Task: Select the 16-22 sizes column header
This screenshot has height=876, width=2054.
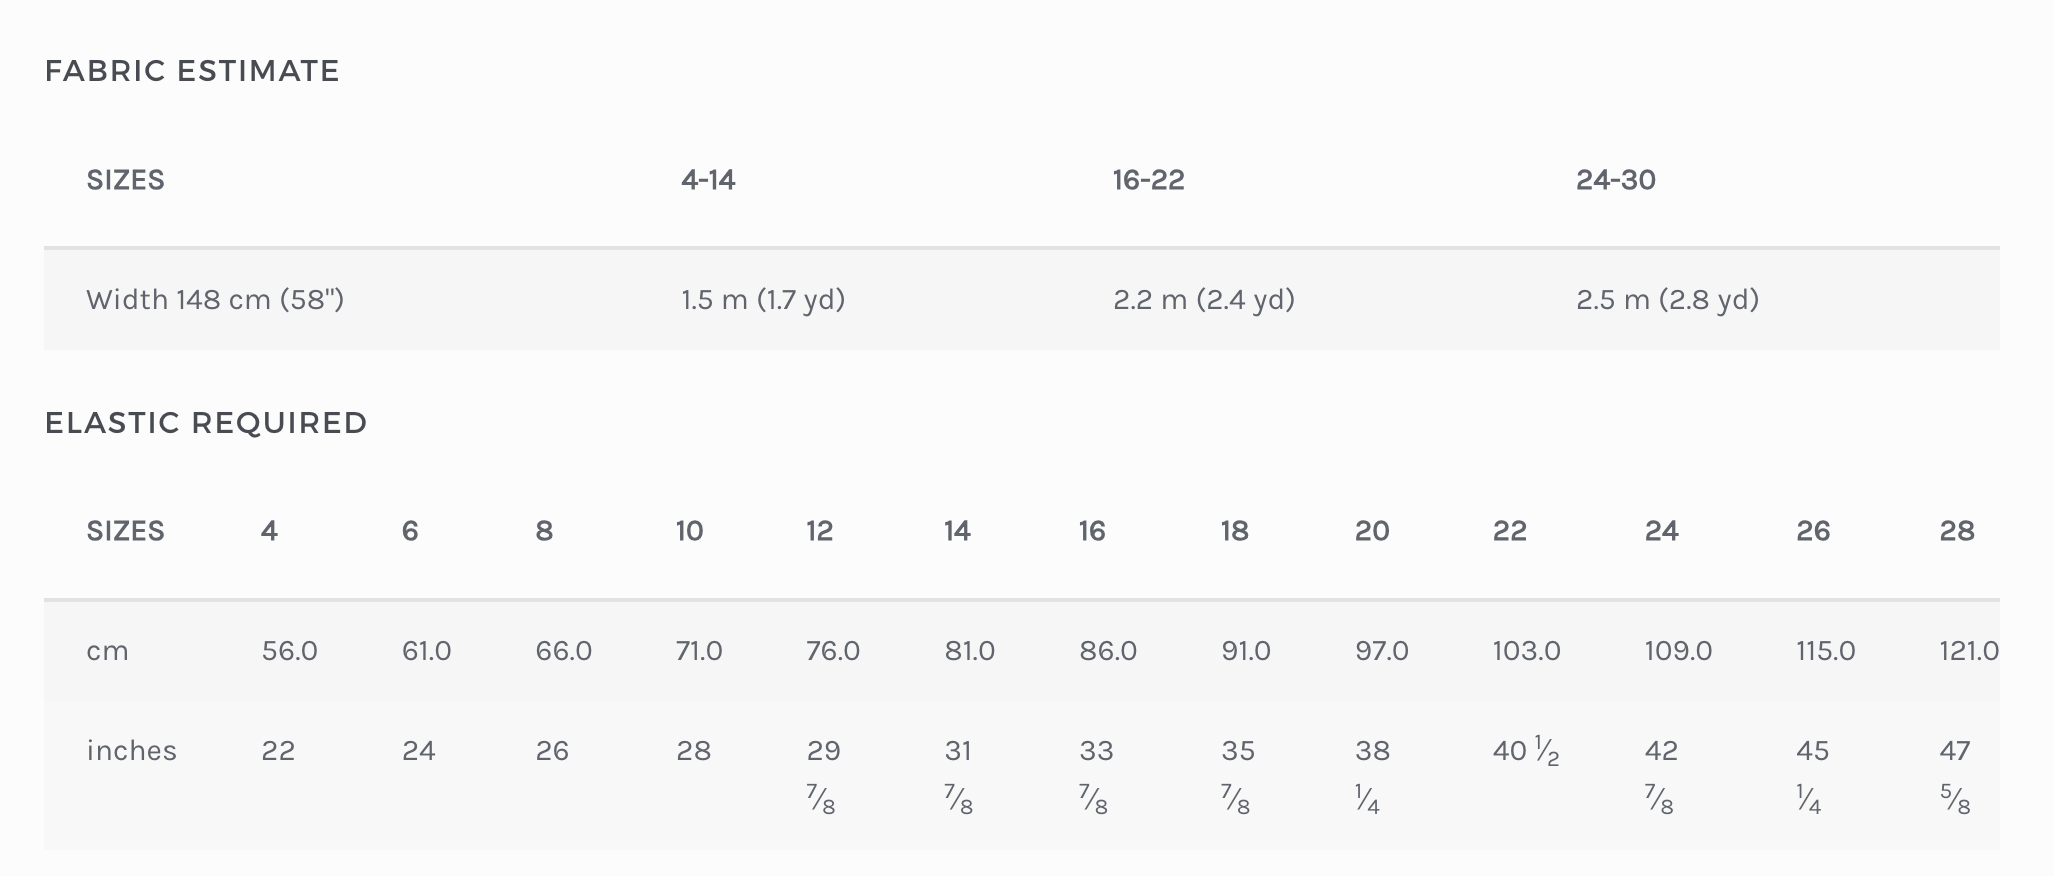Action: click(1148, 180)
